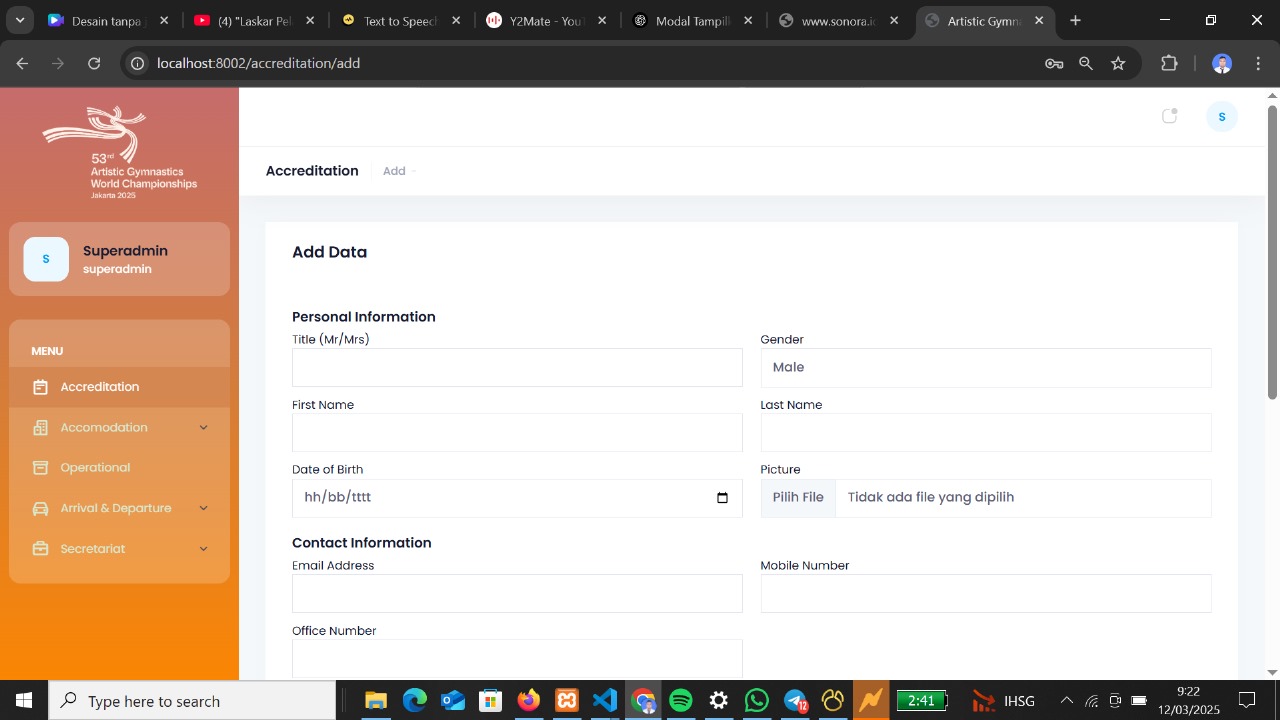Expand the Accomodation menu chevron
This screenshot has width=1280, height=720.
[x=203, y=428]
